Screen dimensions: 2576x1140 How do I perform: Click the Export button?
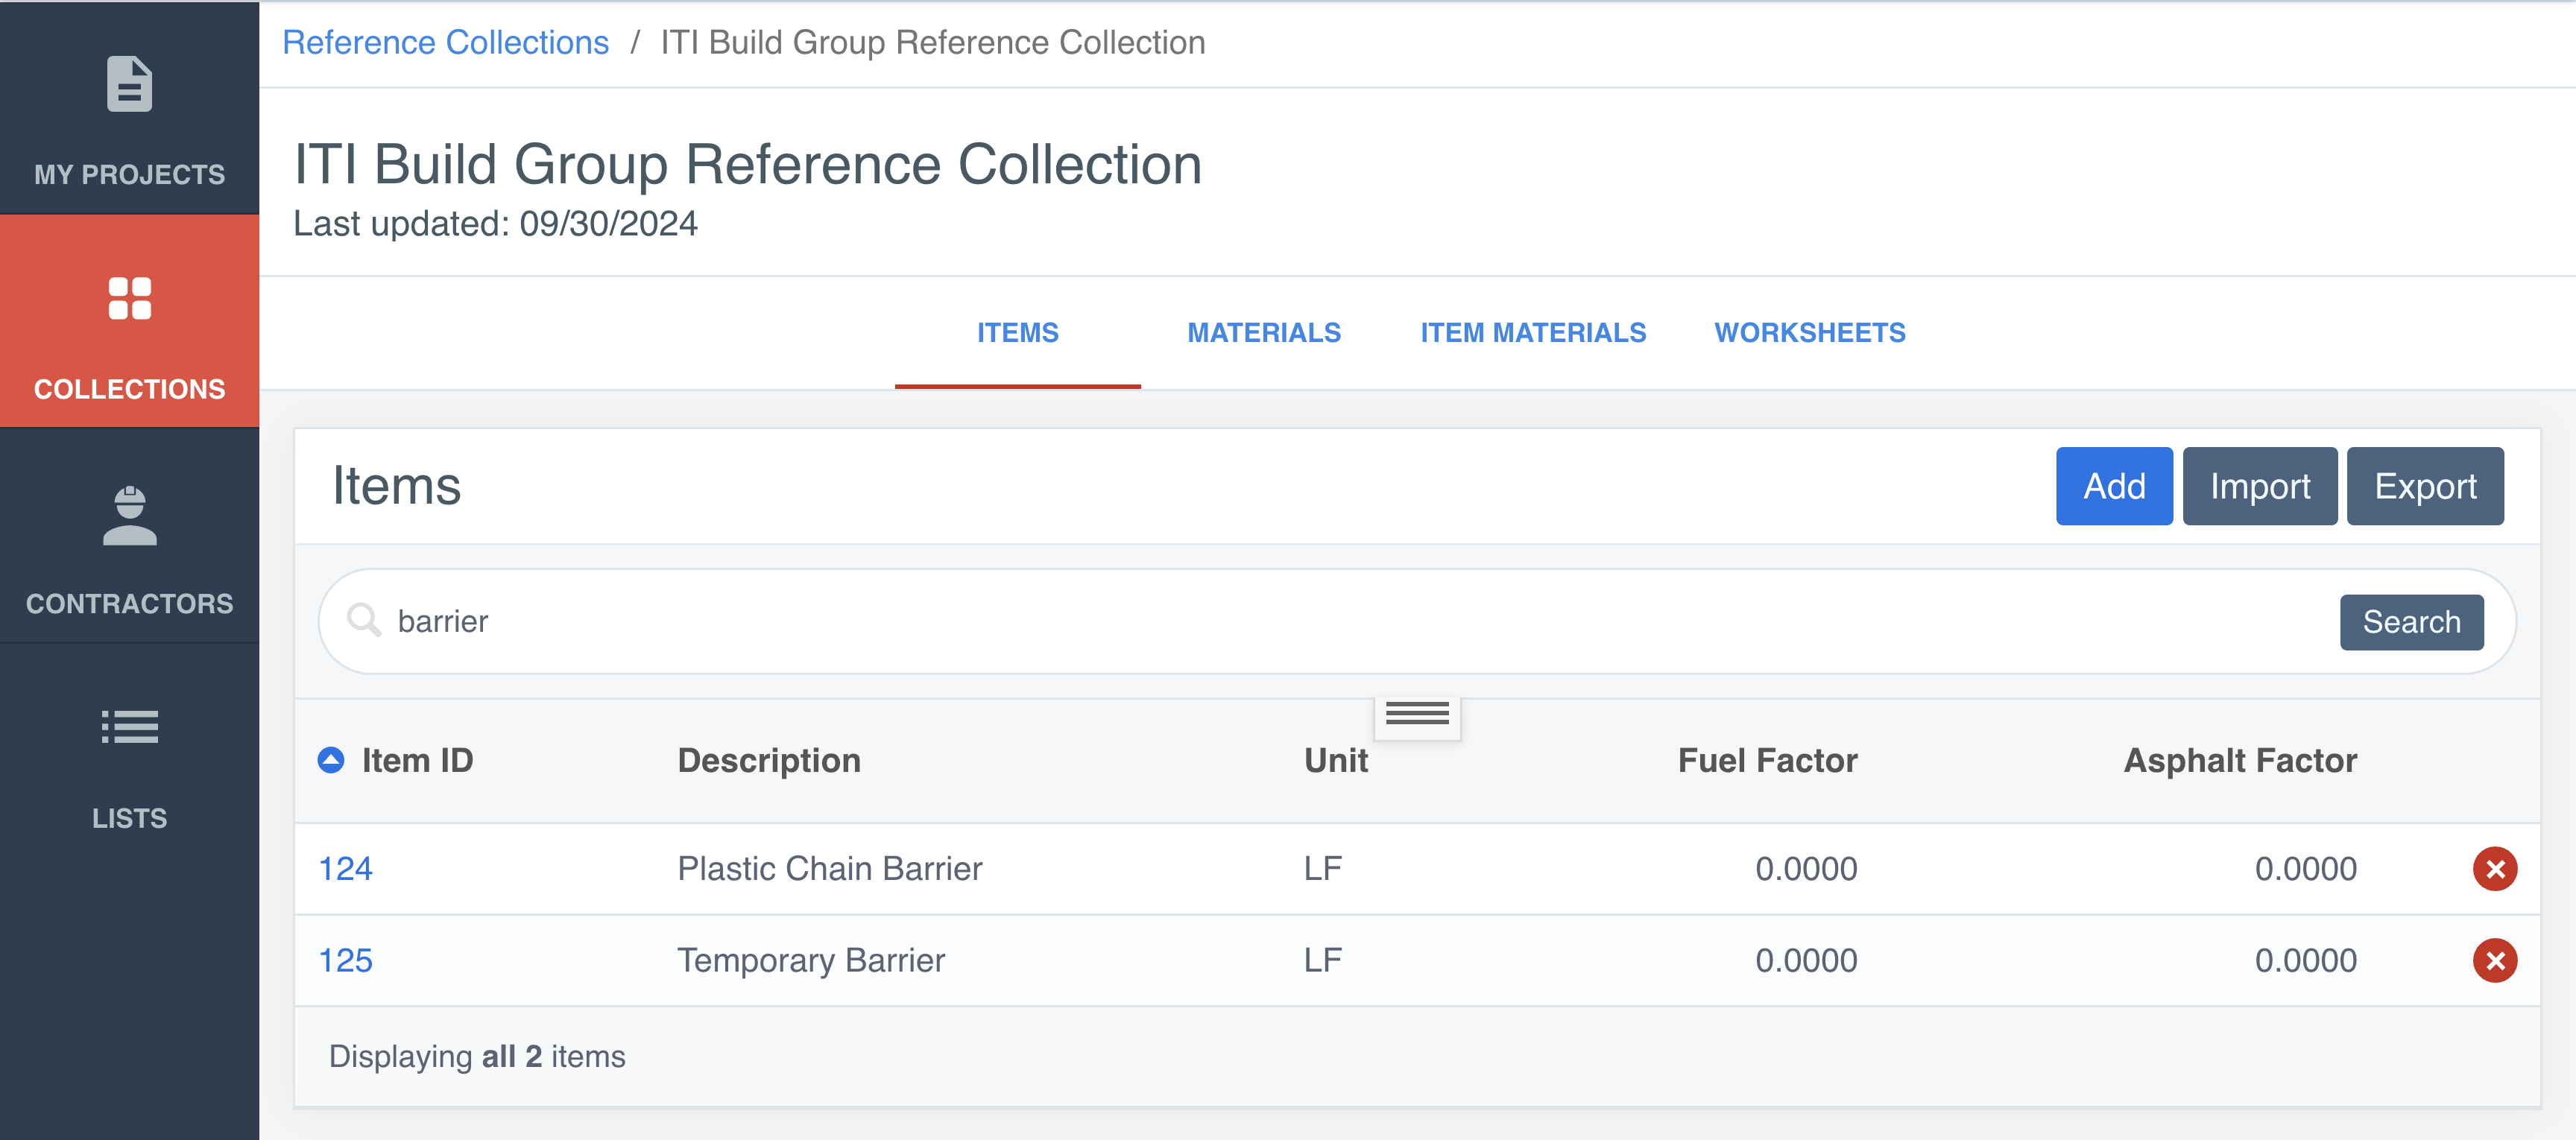[x=2424, y=486]
